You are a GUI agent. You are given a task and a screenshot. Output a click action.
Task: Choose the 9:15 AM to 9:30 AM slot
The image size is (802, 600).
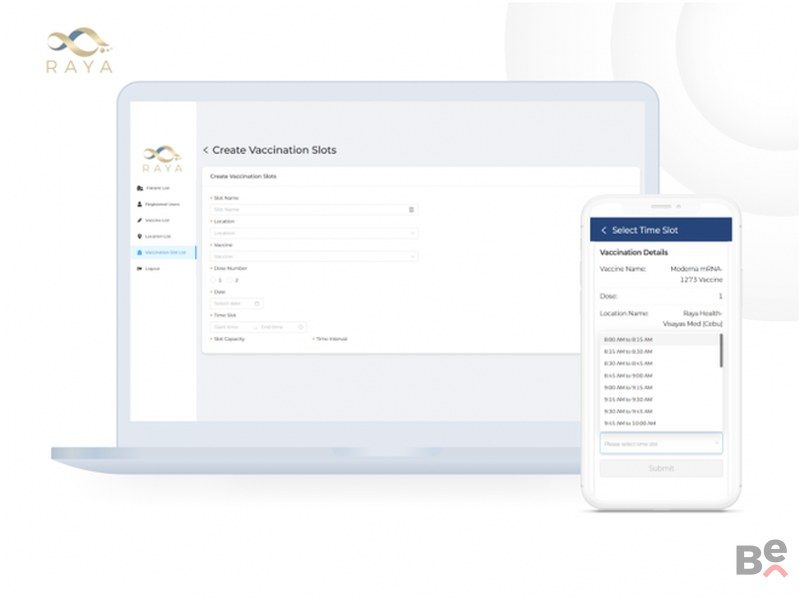coord(660,399)
